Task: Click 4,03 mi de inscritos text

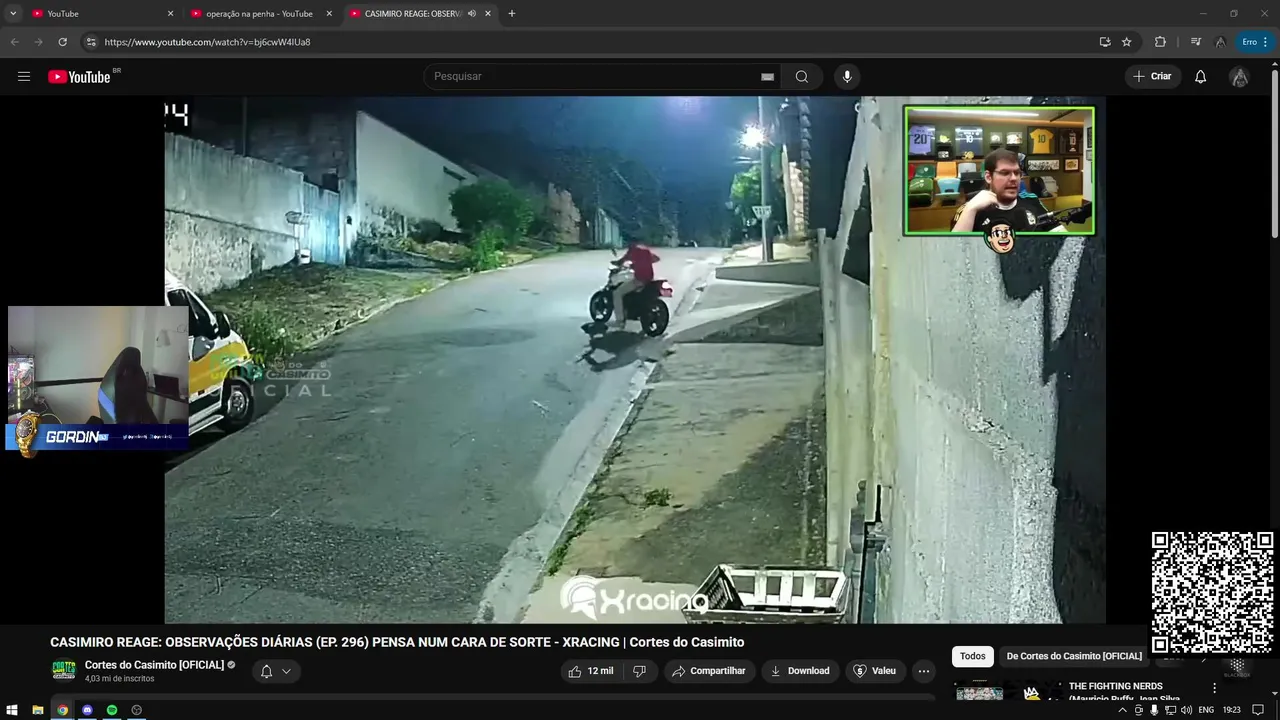Action: click(119, 679)
